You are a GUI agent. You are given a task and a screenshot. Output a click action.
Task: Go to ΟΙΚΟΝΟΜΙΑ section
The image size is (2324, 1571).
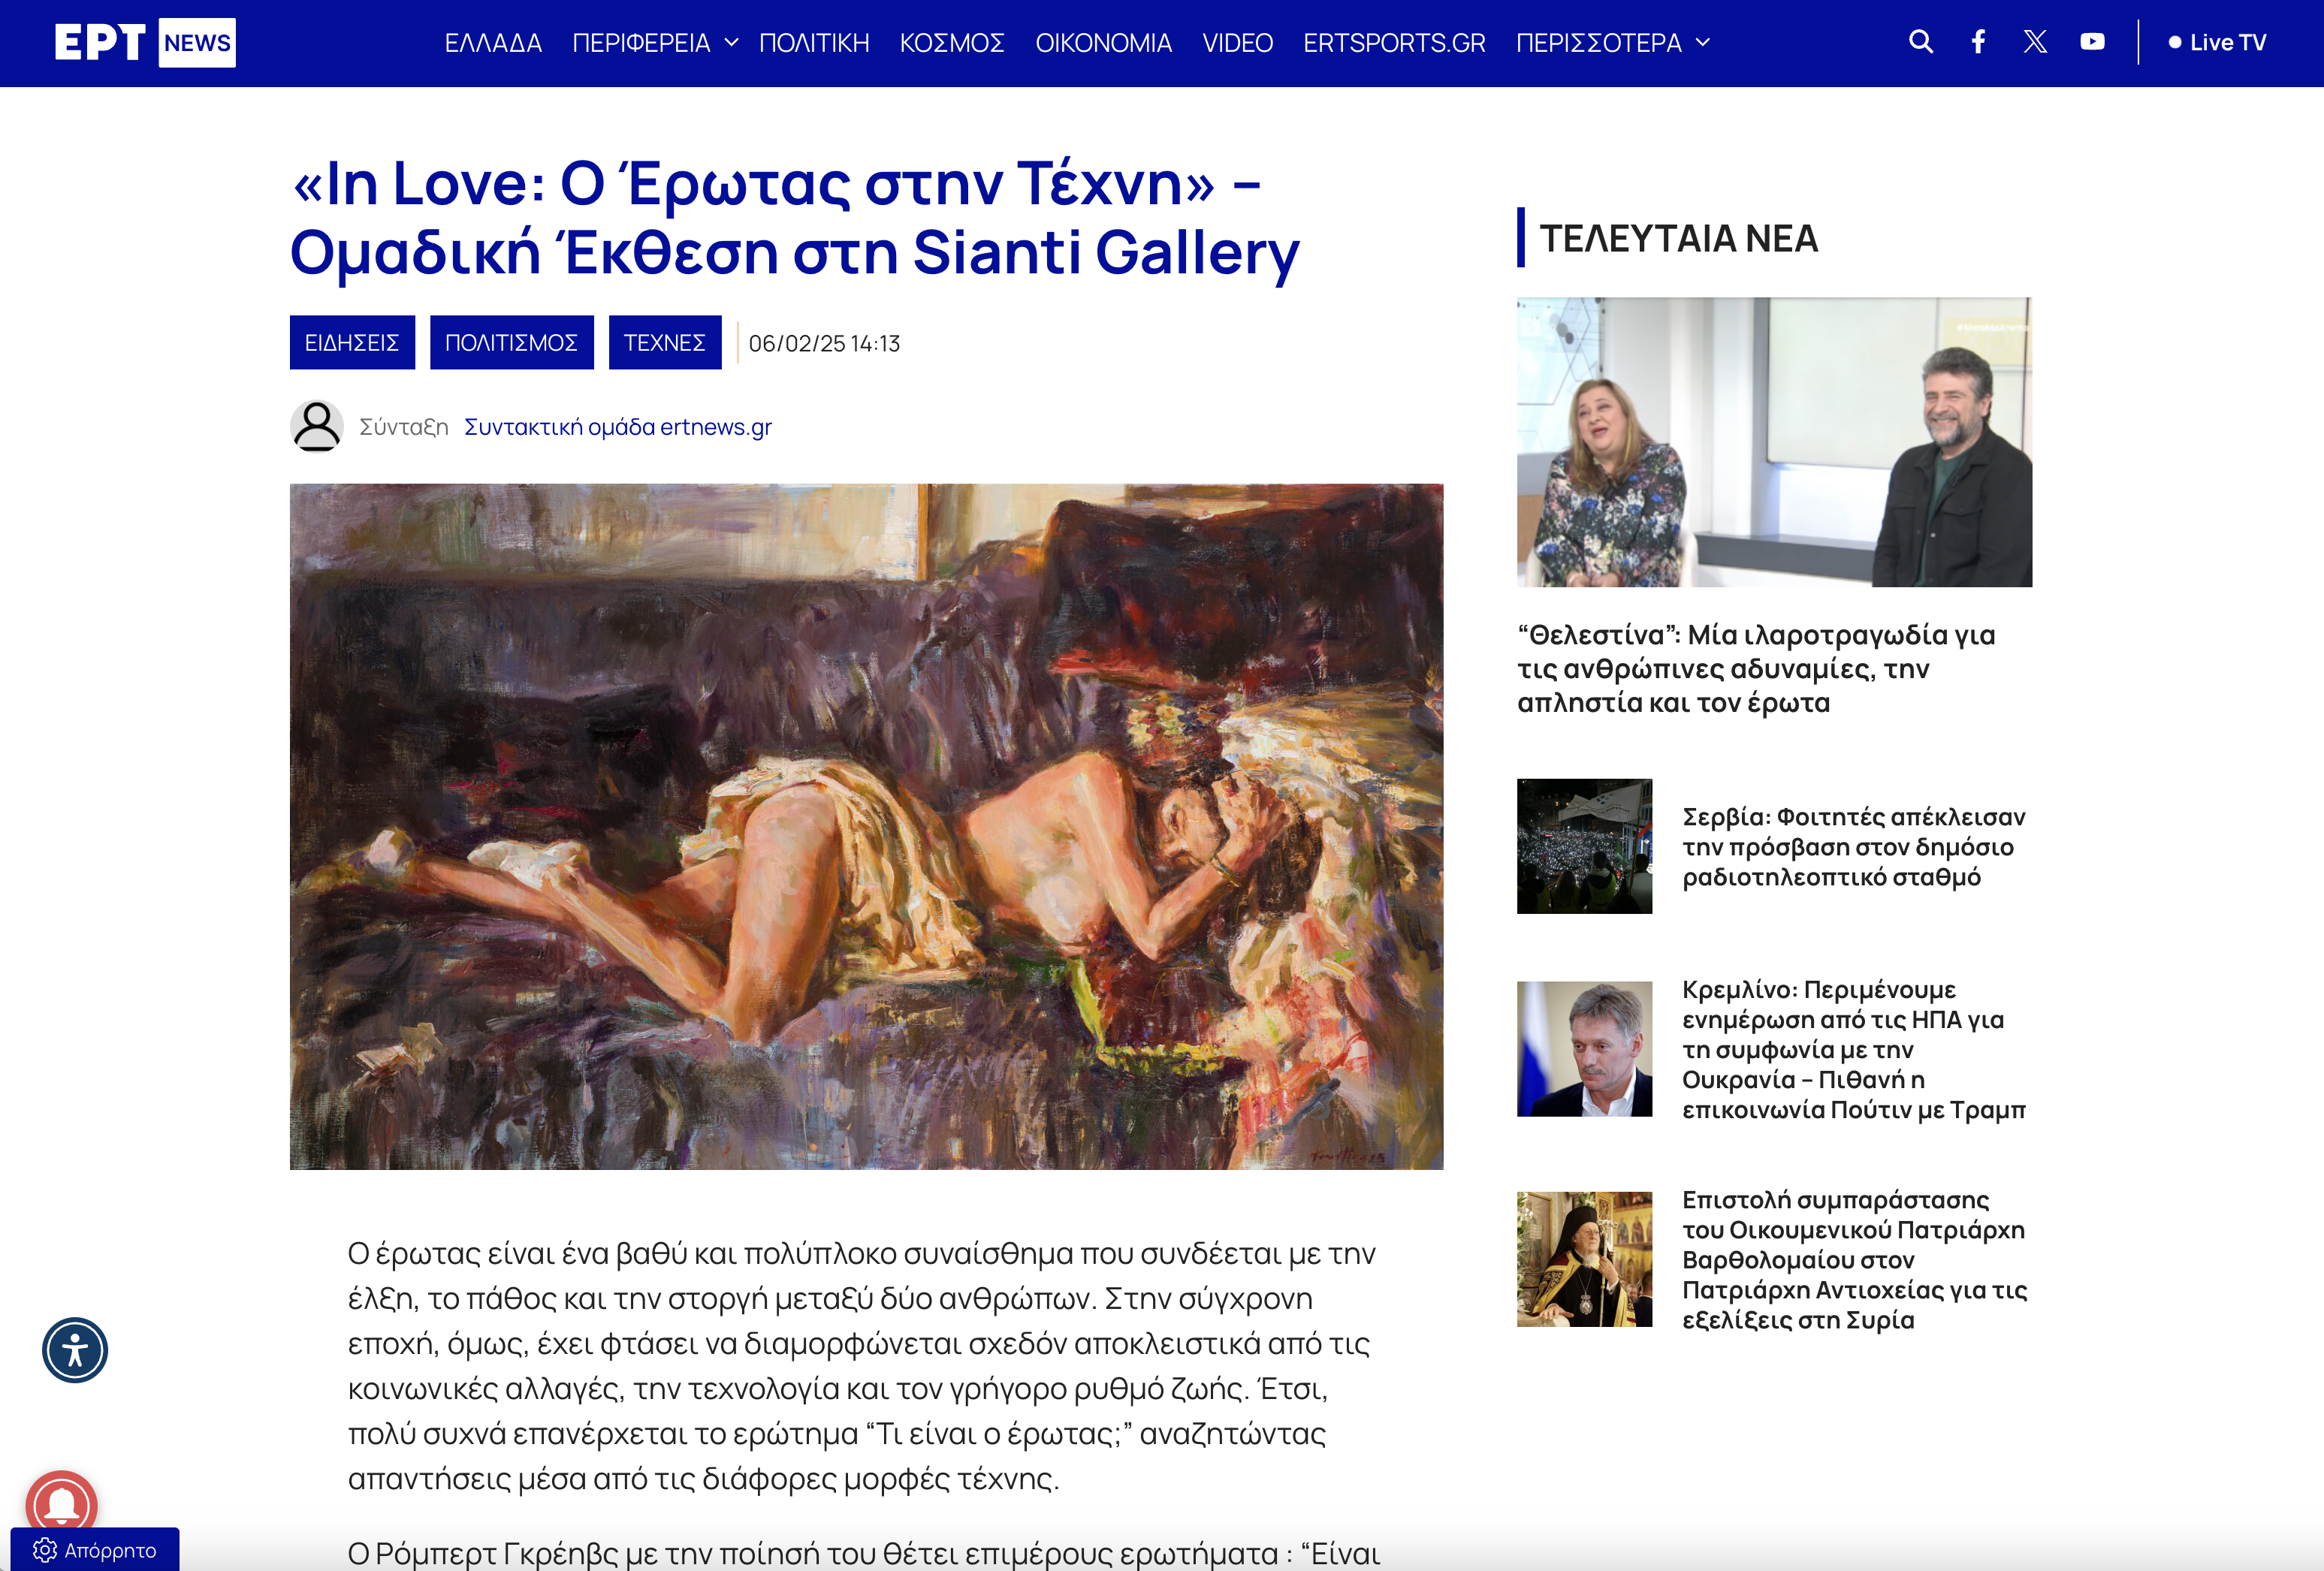(x=1103, y=43)
